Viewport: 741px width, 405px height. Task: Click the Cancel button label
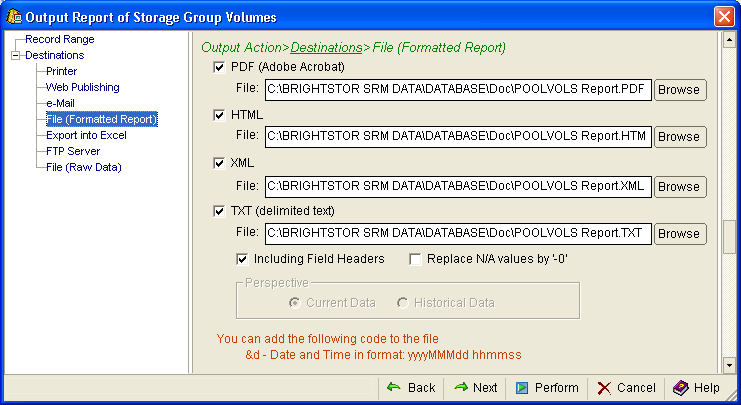[636, 388]
